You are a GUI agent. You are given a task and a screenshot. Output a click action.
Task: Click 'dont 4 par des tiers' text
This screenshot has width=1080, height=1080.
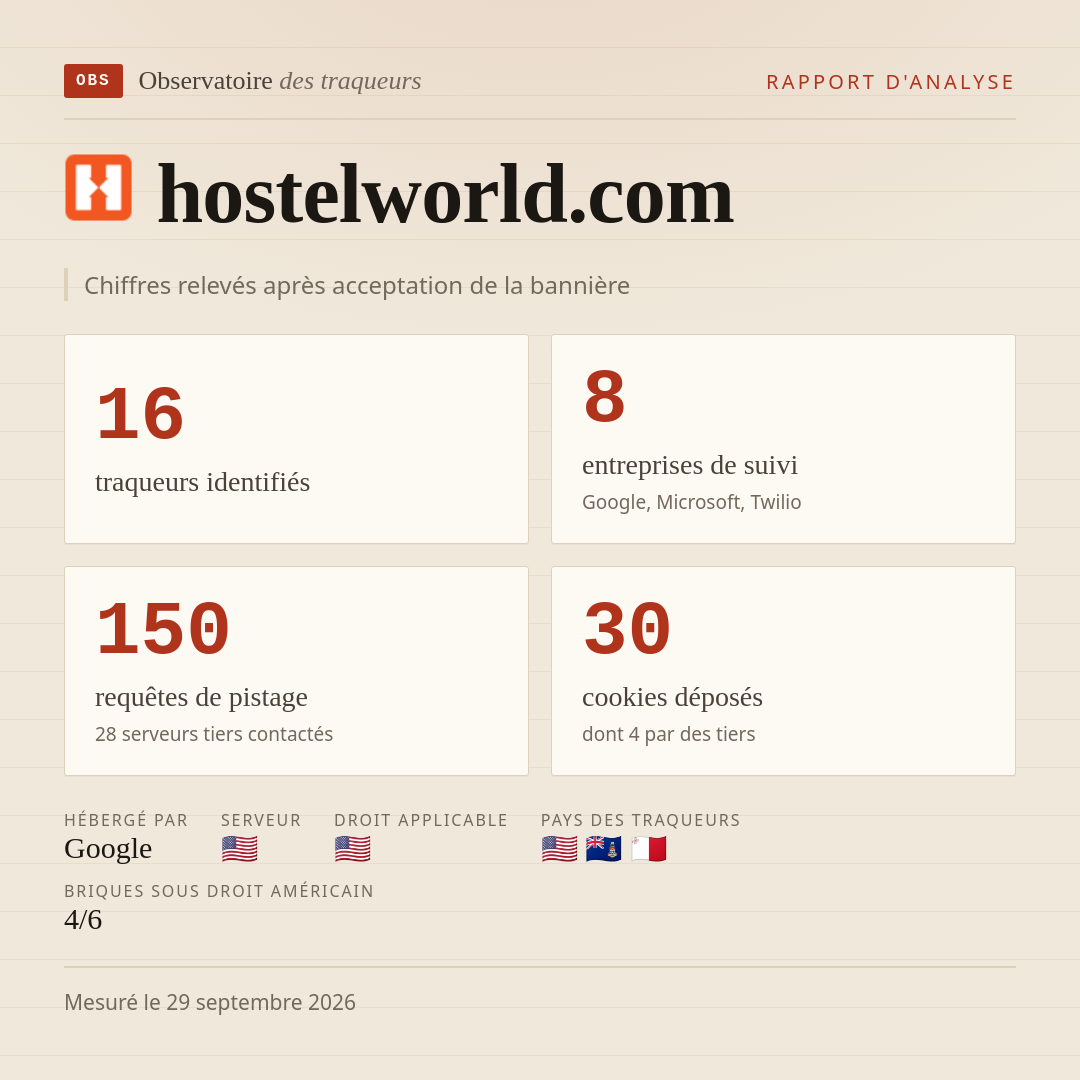click(669, 734)
